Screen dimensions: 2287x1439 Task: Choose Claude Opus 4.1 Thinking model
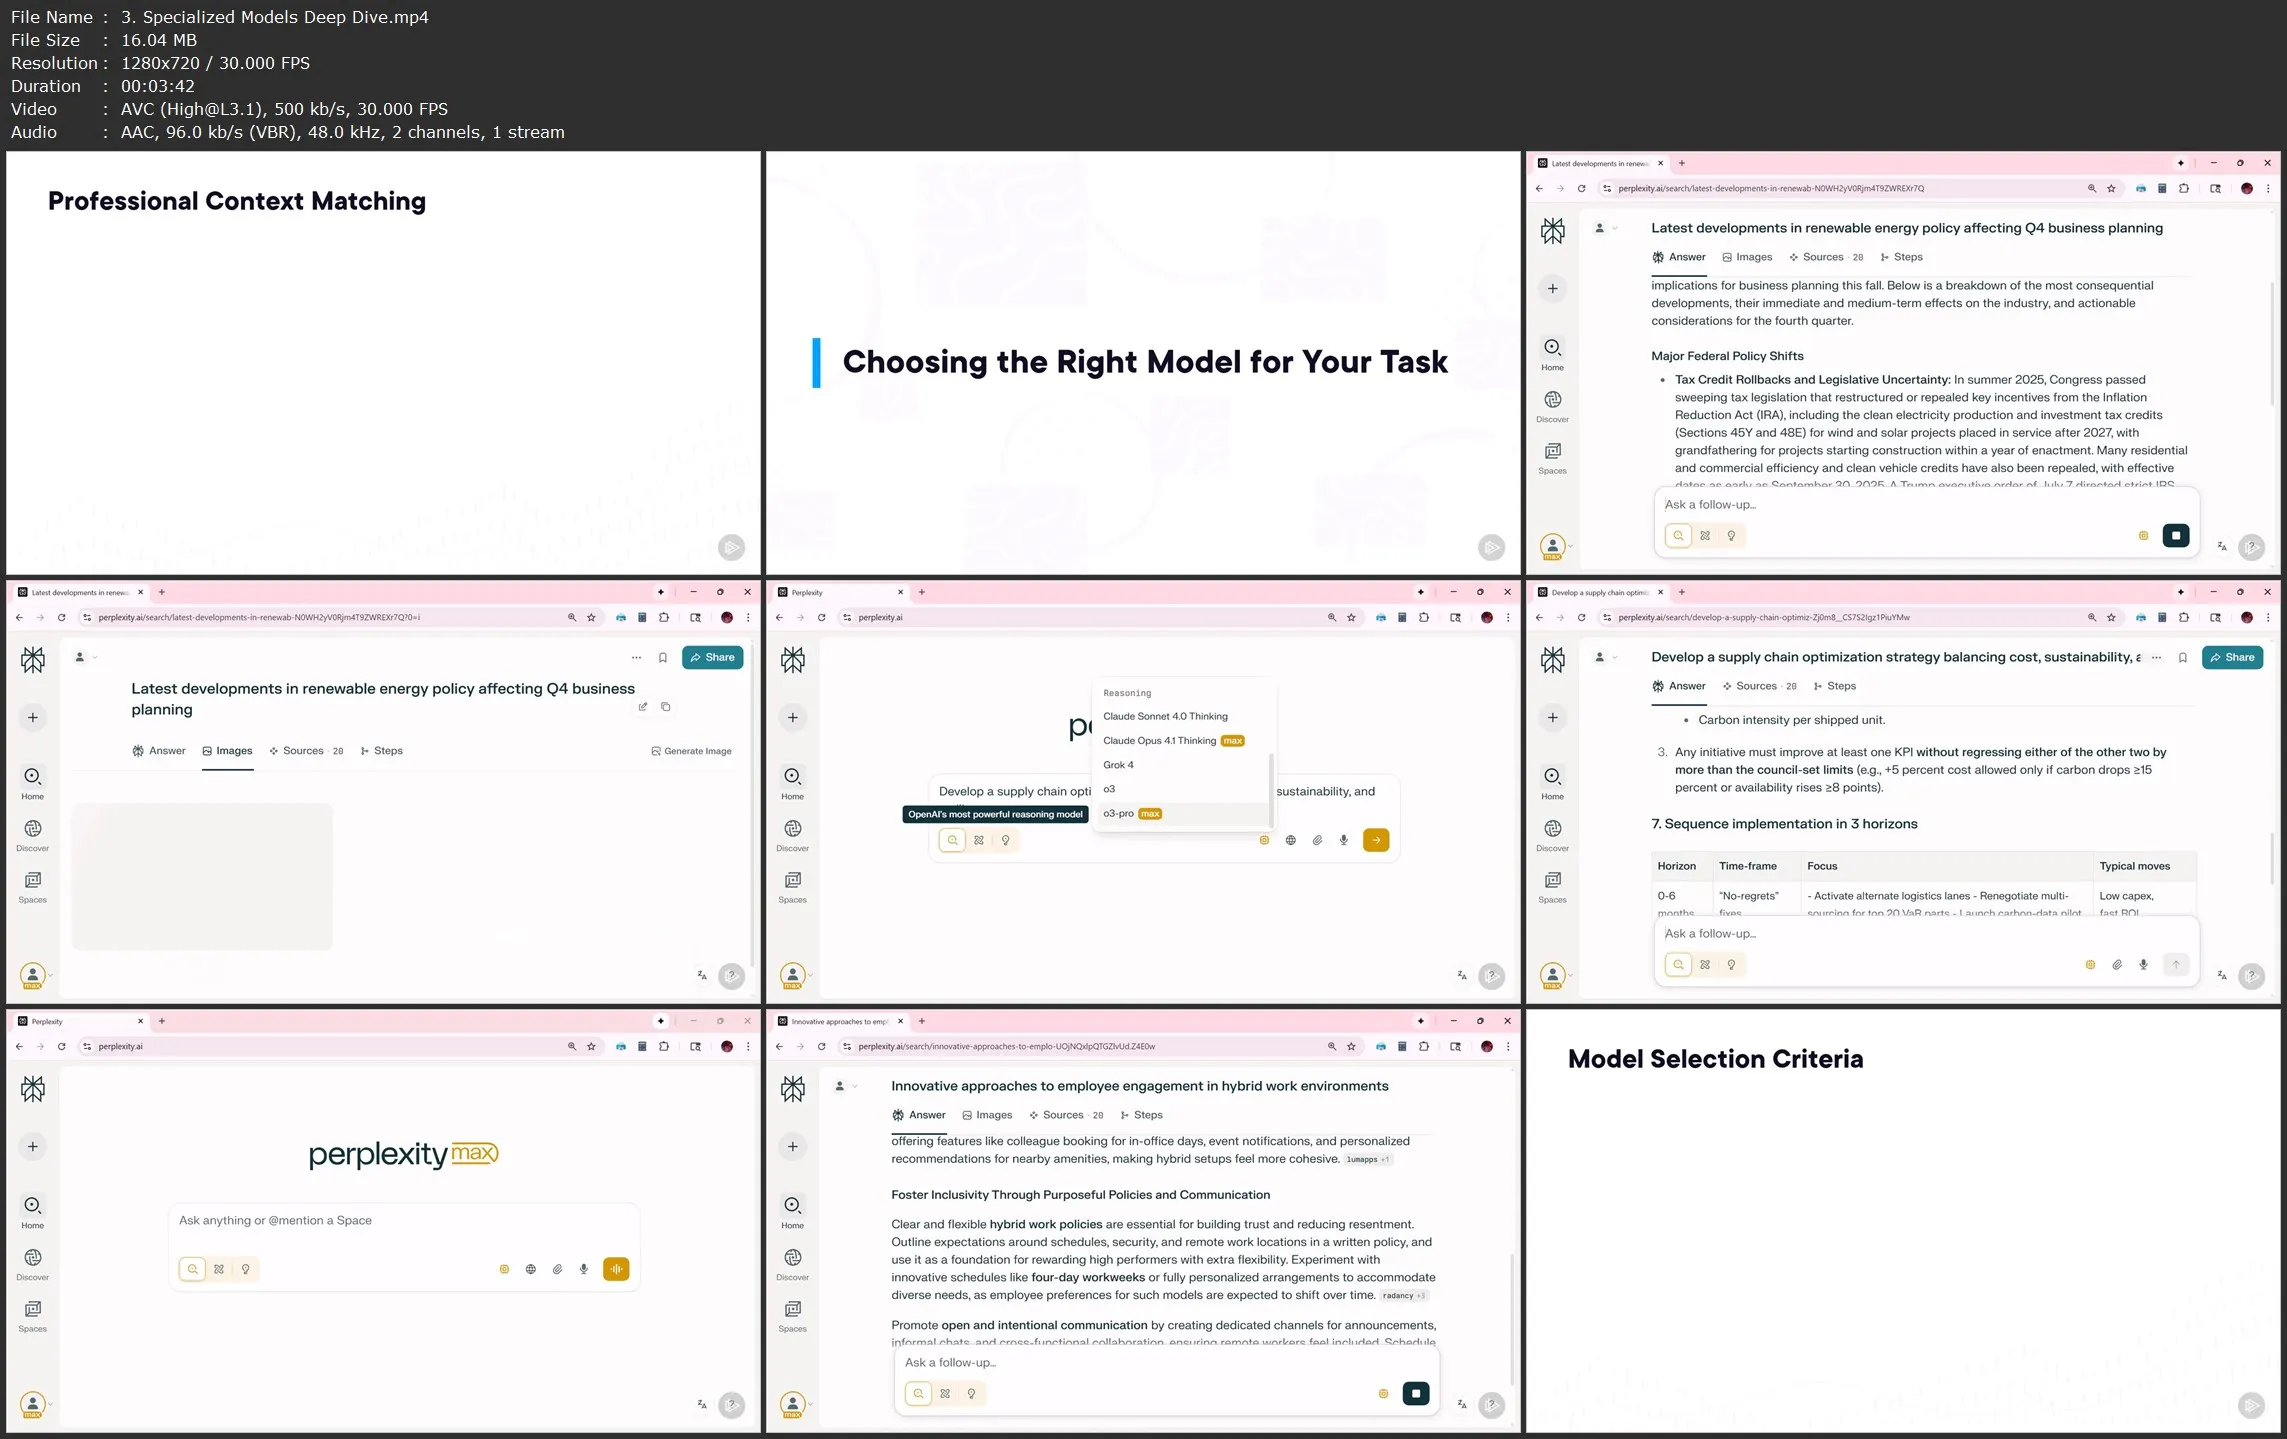click(1173, 741)
